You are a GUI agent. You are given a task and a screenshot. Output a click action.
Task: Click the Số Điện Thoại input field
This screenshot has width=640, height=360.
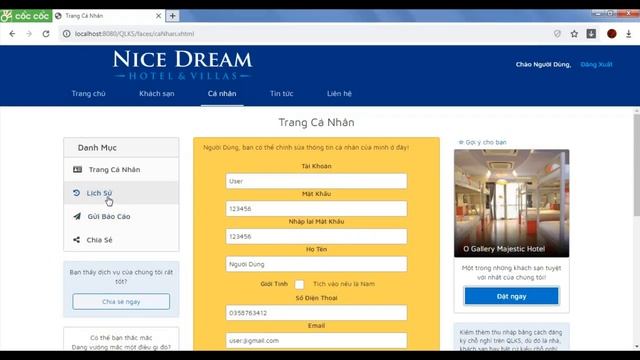tap(316, 313)
